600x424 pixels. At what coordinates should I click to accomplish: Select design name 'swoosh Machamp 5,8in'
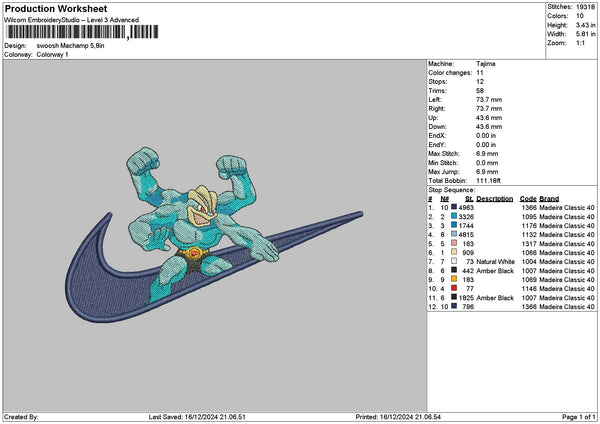pyautogui.click(x=70, y=46)
